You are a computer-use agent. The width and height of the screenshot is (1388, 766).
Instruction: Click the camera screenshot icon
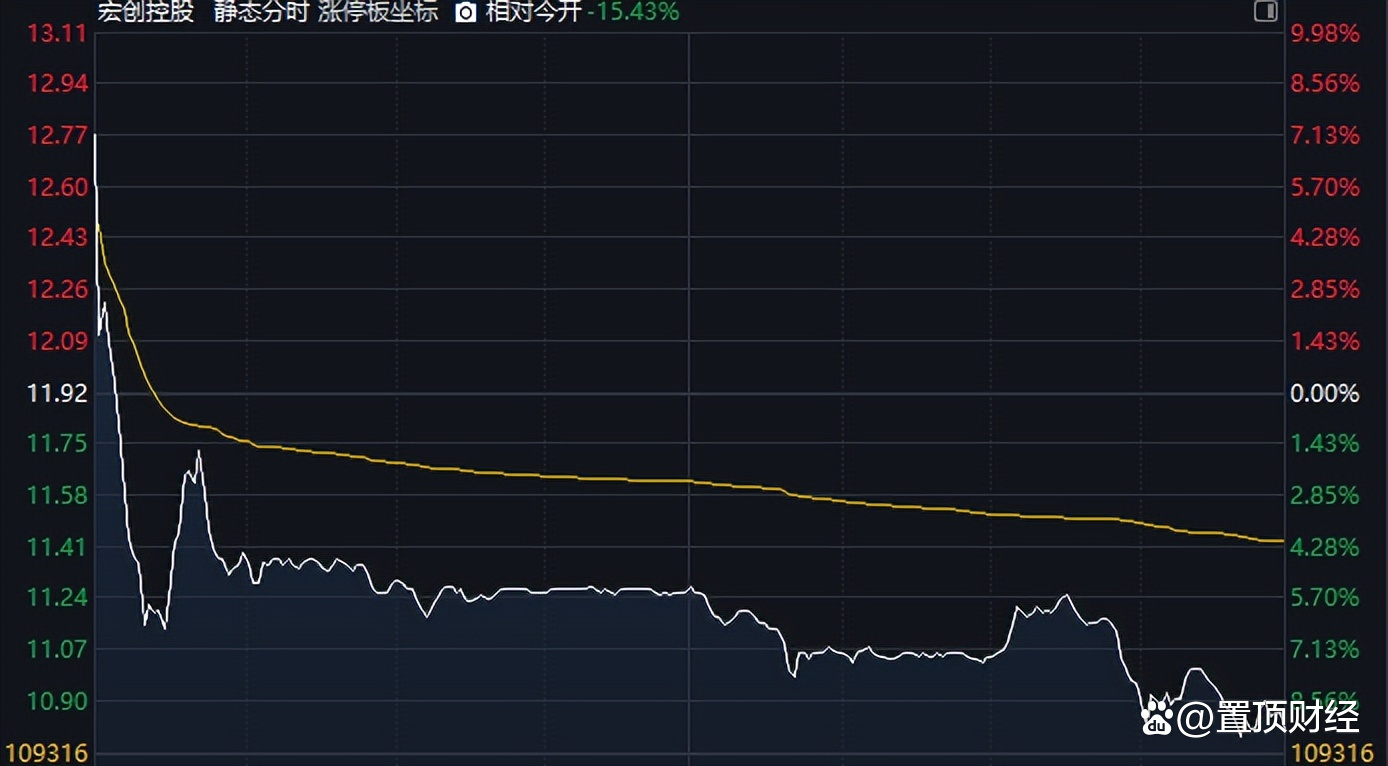[466, 12]
